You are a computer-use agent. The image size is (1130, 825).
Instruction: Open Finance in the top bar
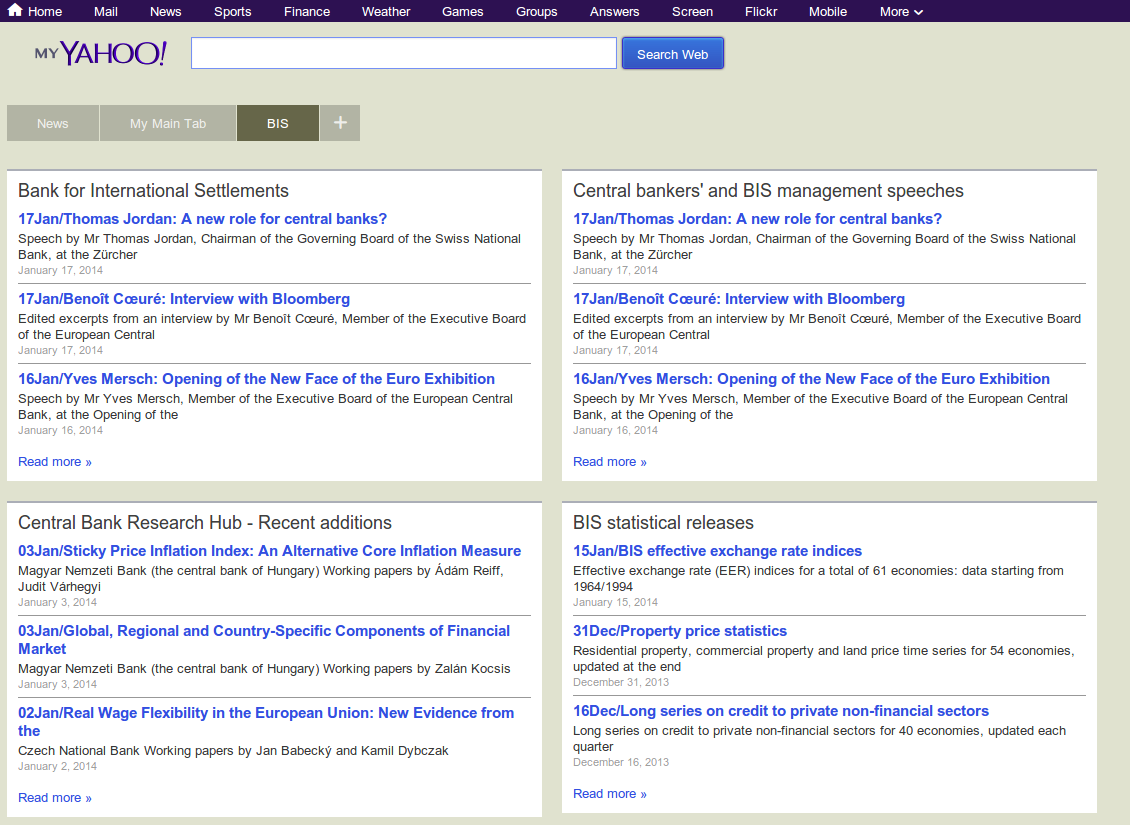point(306,12)
